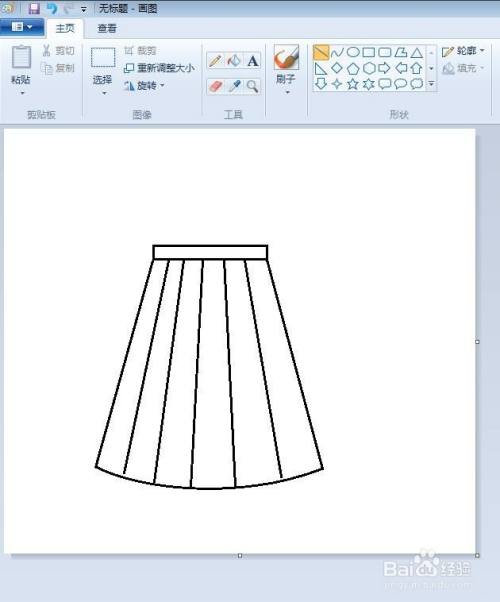Select the Rounded rectangular callout shape
The width and height of the screenshot is (500, 602).
384,84
